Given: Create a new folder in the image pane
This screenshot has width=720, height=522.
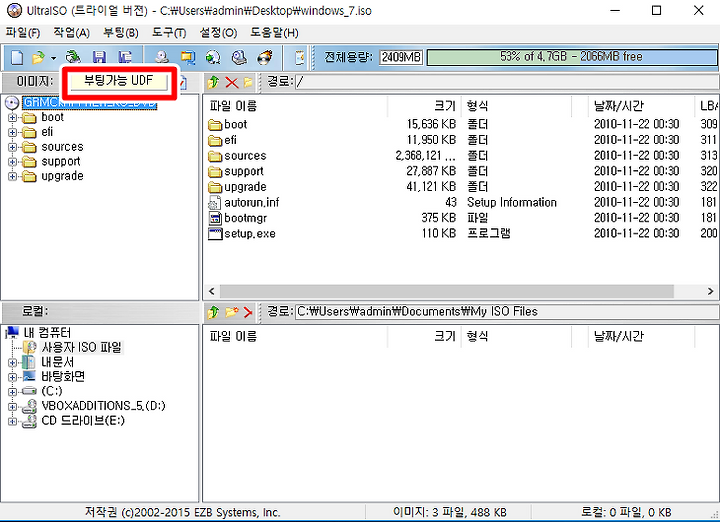Looking at the screenshot, I should (248, 83).
